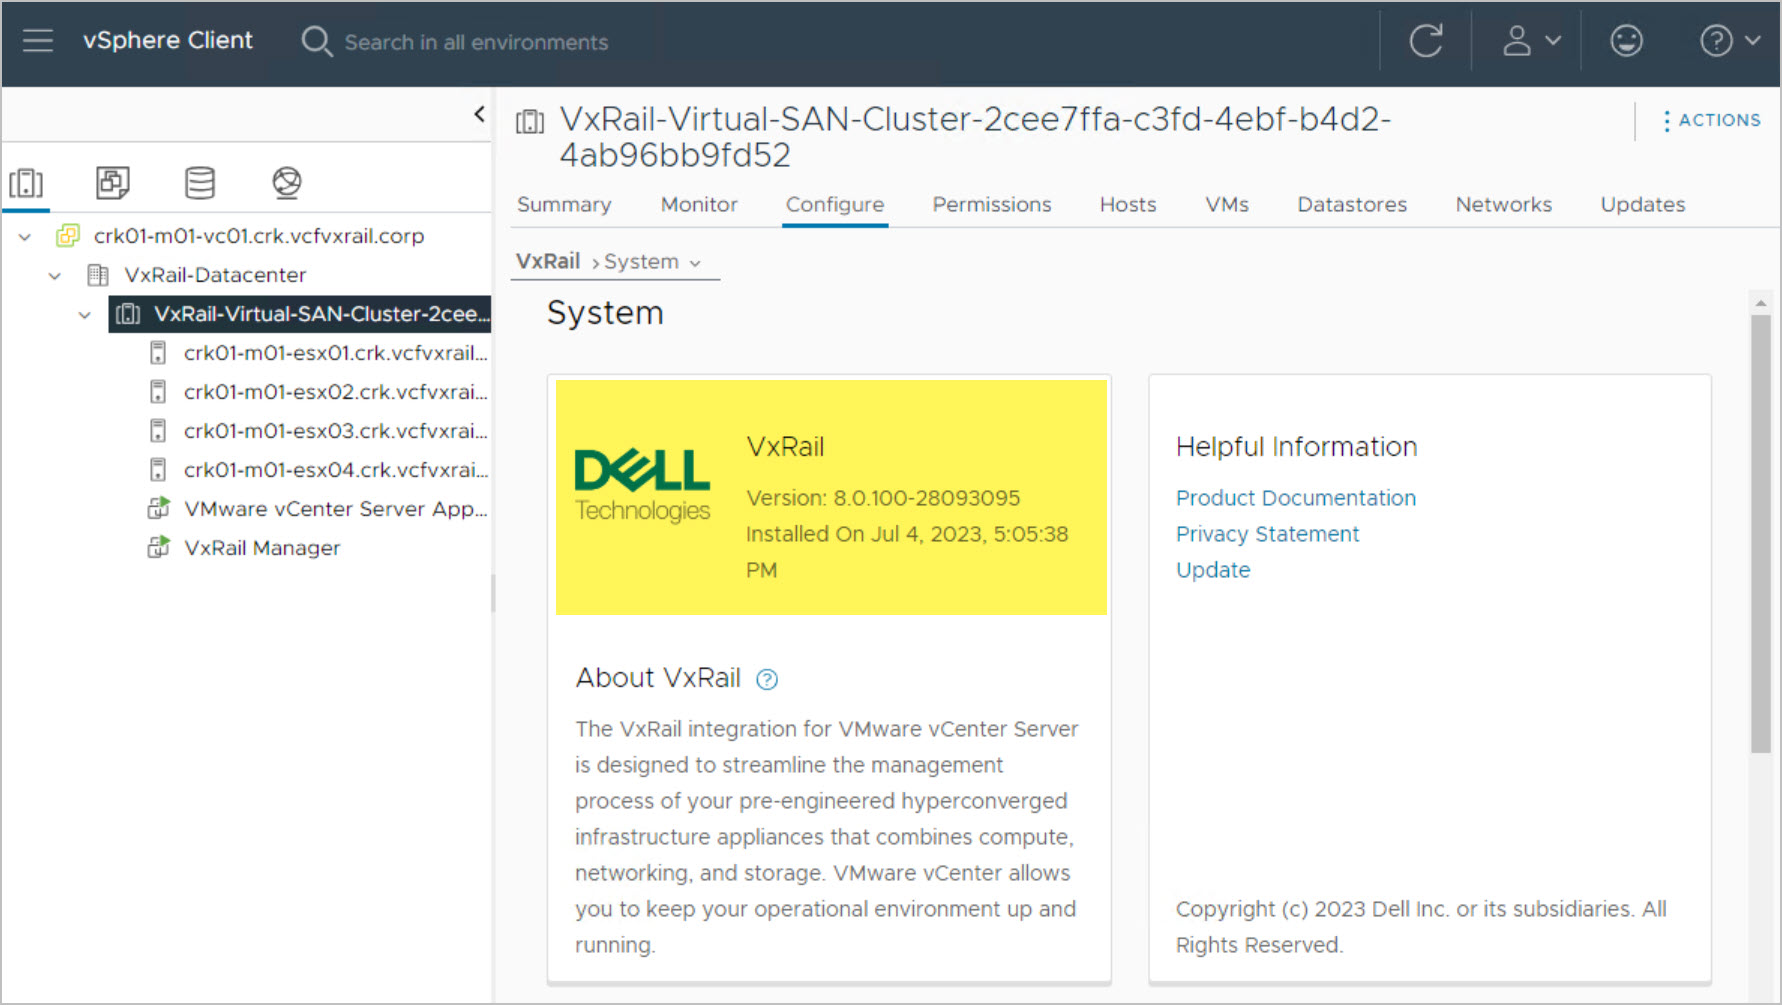Switch to the Monitor tab

(698, 205)
